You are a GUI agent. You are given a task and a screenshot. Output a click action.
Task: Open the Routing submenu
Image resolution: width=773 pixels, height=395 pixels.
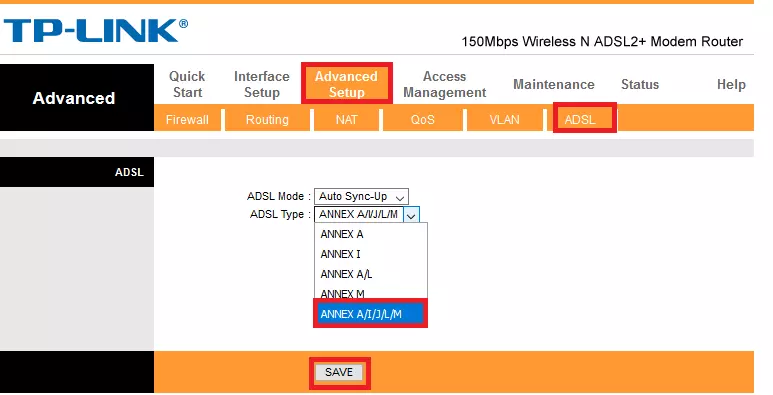(267, 120)
